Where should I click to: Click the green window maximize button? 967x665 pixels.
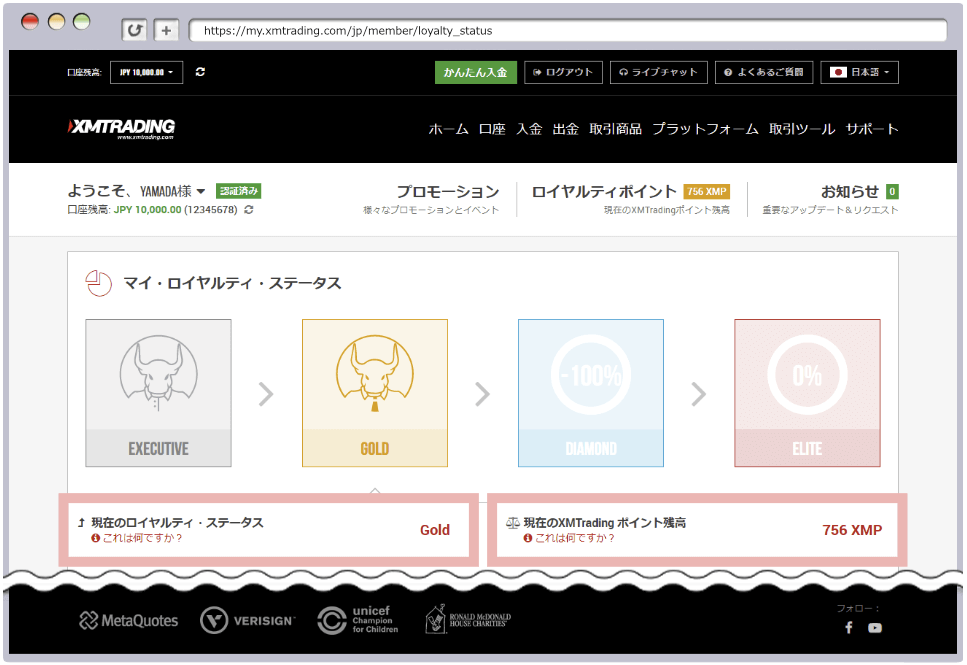pos(81,22)
